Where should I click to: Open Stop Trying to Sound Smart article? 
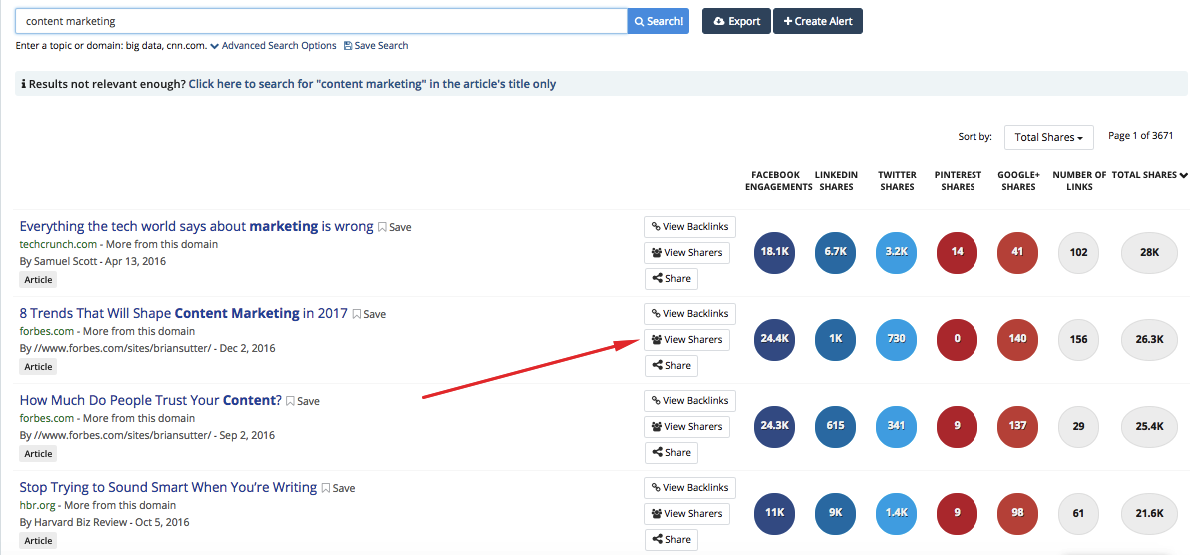click(168, 487)
